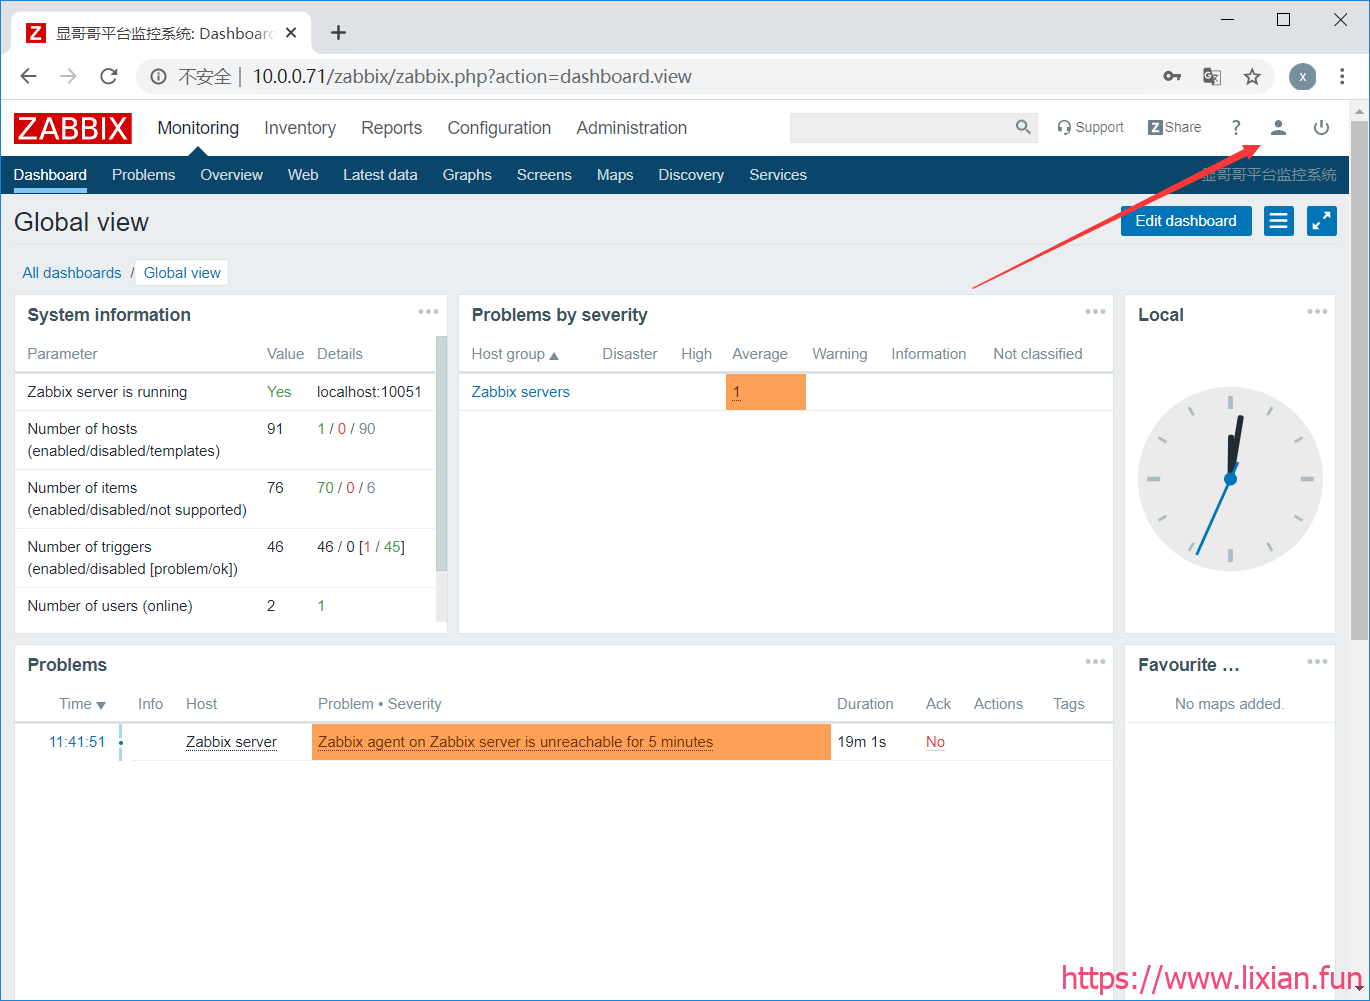Click browser forward arrow
The width and height of the screenshot is (1370, 1001).
click(68, 77)
